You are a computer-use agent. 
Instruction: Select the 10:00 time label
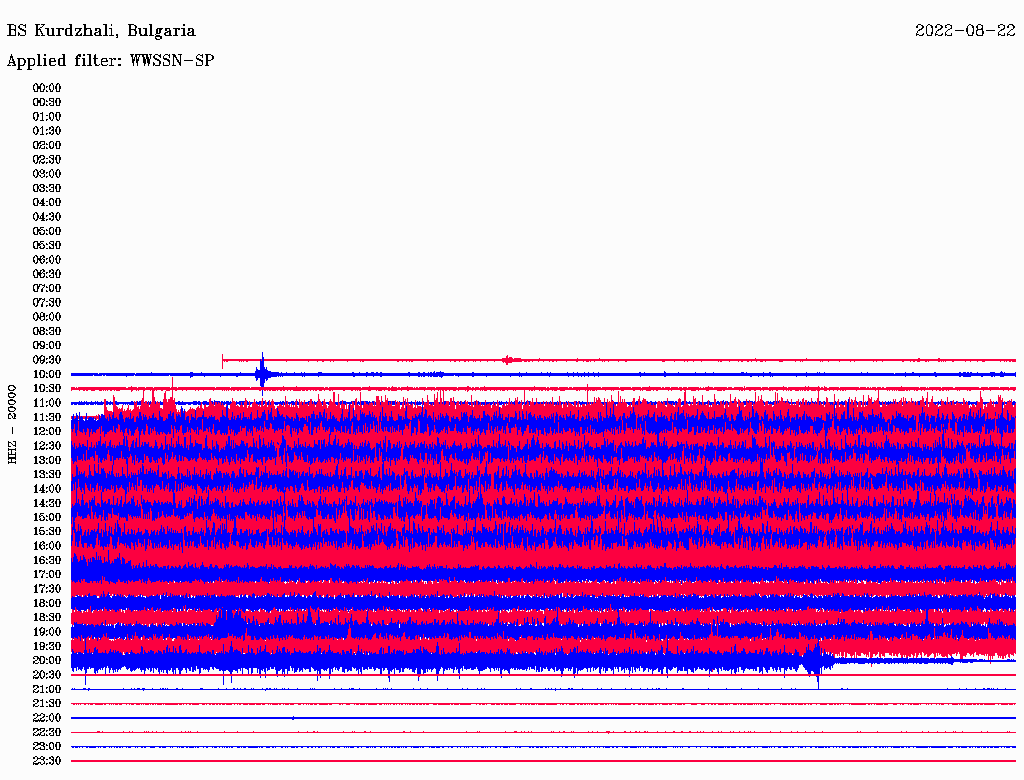[47, 374]
